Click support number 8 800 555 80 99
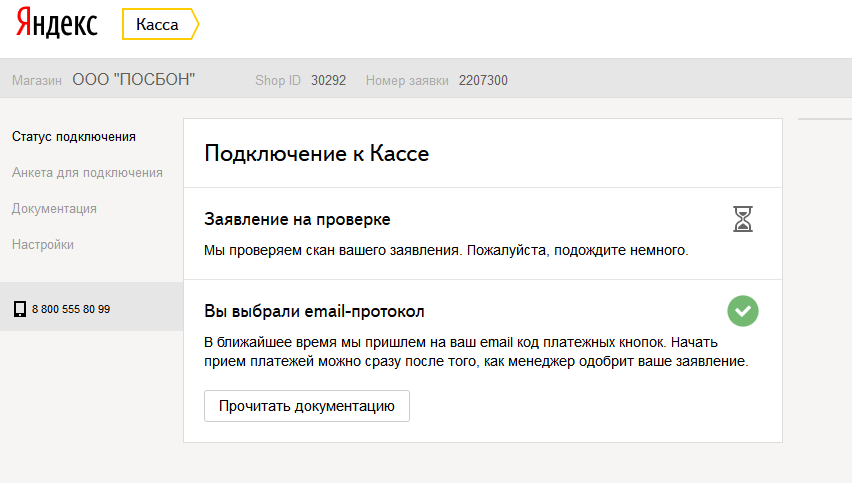Image resolution: width=852 pixels, height=483 pixels. 71,309
